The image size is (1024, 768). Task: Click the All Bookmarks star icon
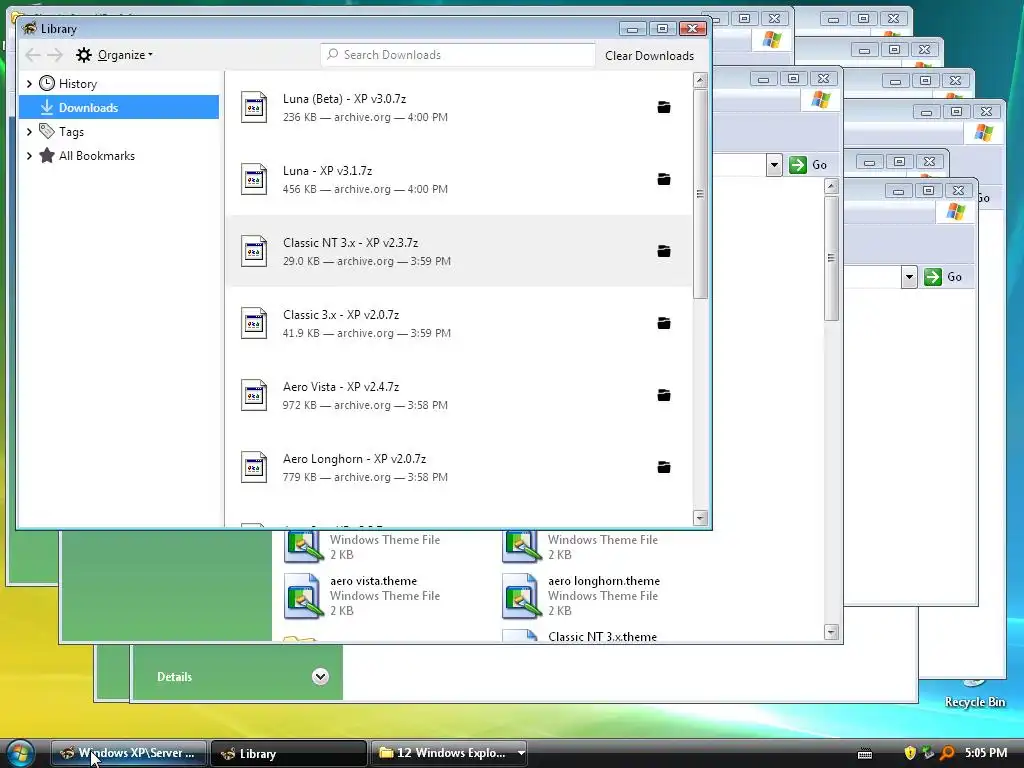[x=46, y=155]
